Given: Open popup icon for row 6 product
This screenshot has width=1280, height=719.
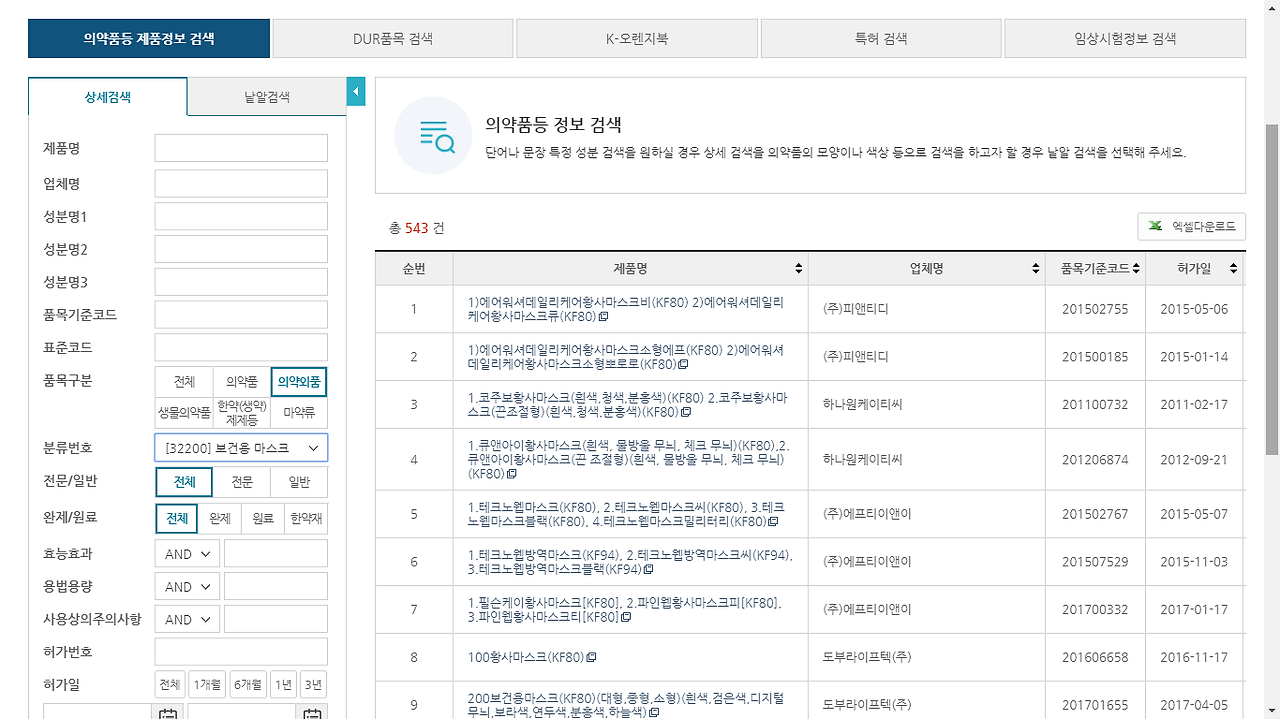Looking at the screenshot, I should pyautogui.click(x=648, y=569).
